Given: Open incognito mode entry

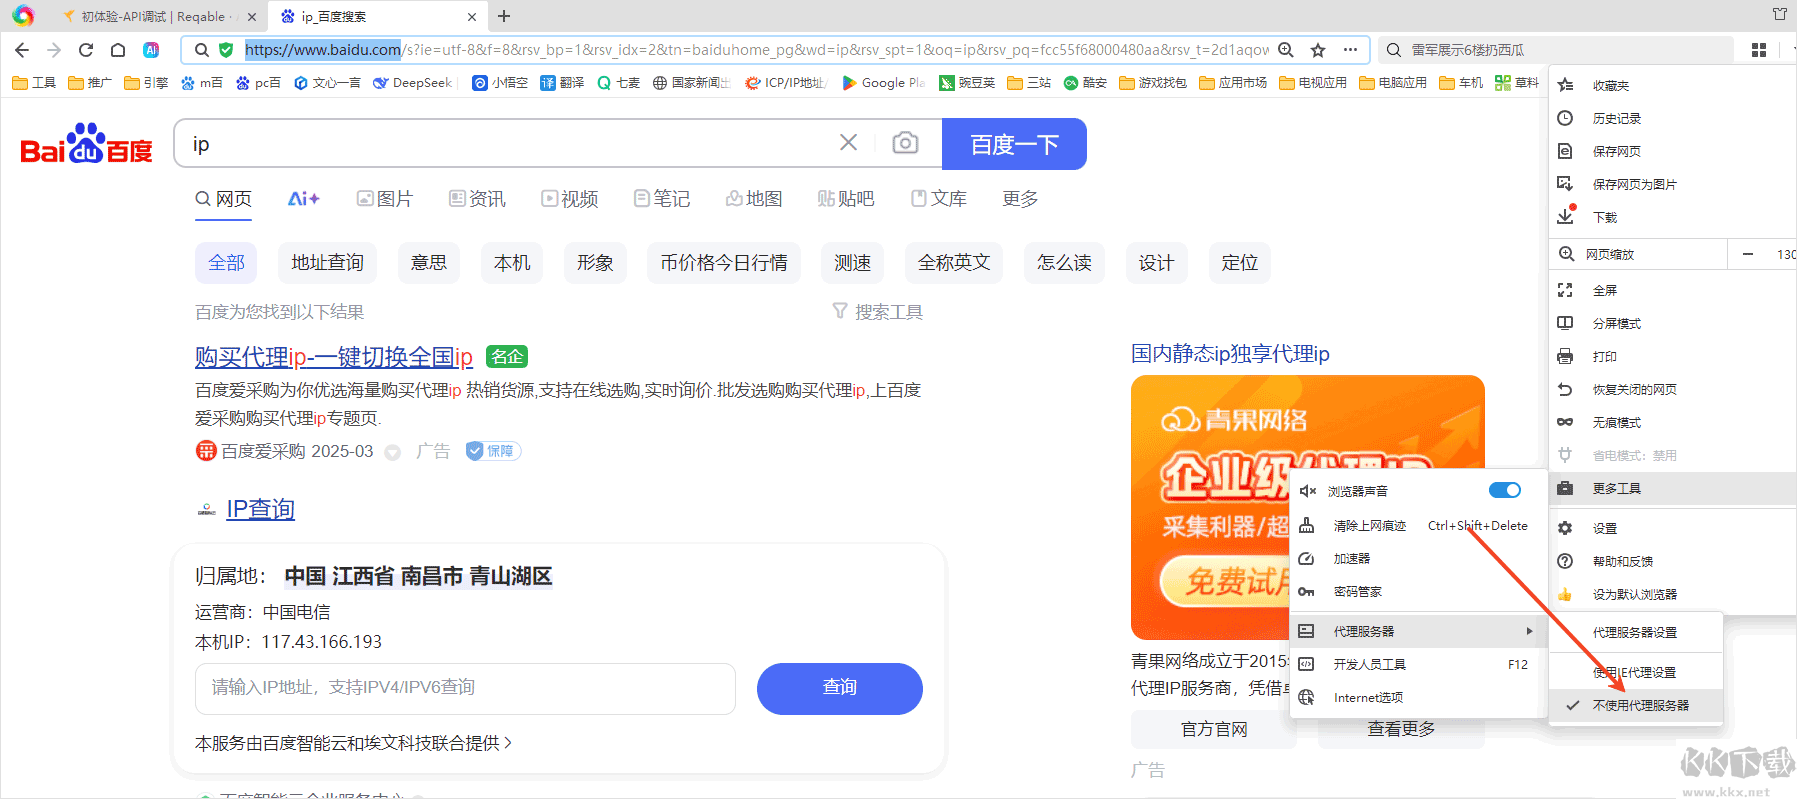Looking at the screenshot, I should (x=1673, y=423).
